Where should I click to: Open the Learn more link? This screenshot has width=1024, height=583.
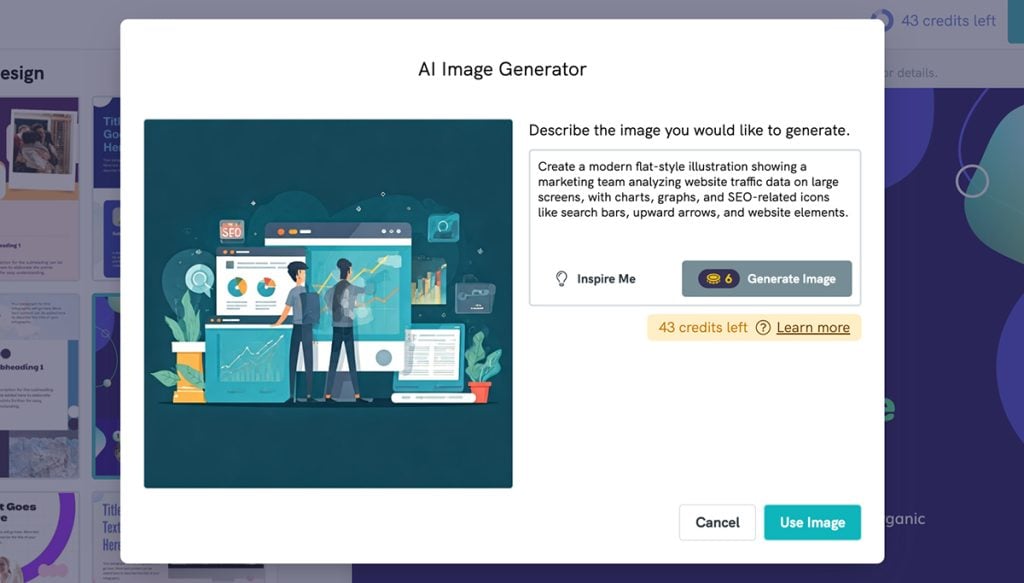click(812, 328)
